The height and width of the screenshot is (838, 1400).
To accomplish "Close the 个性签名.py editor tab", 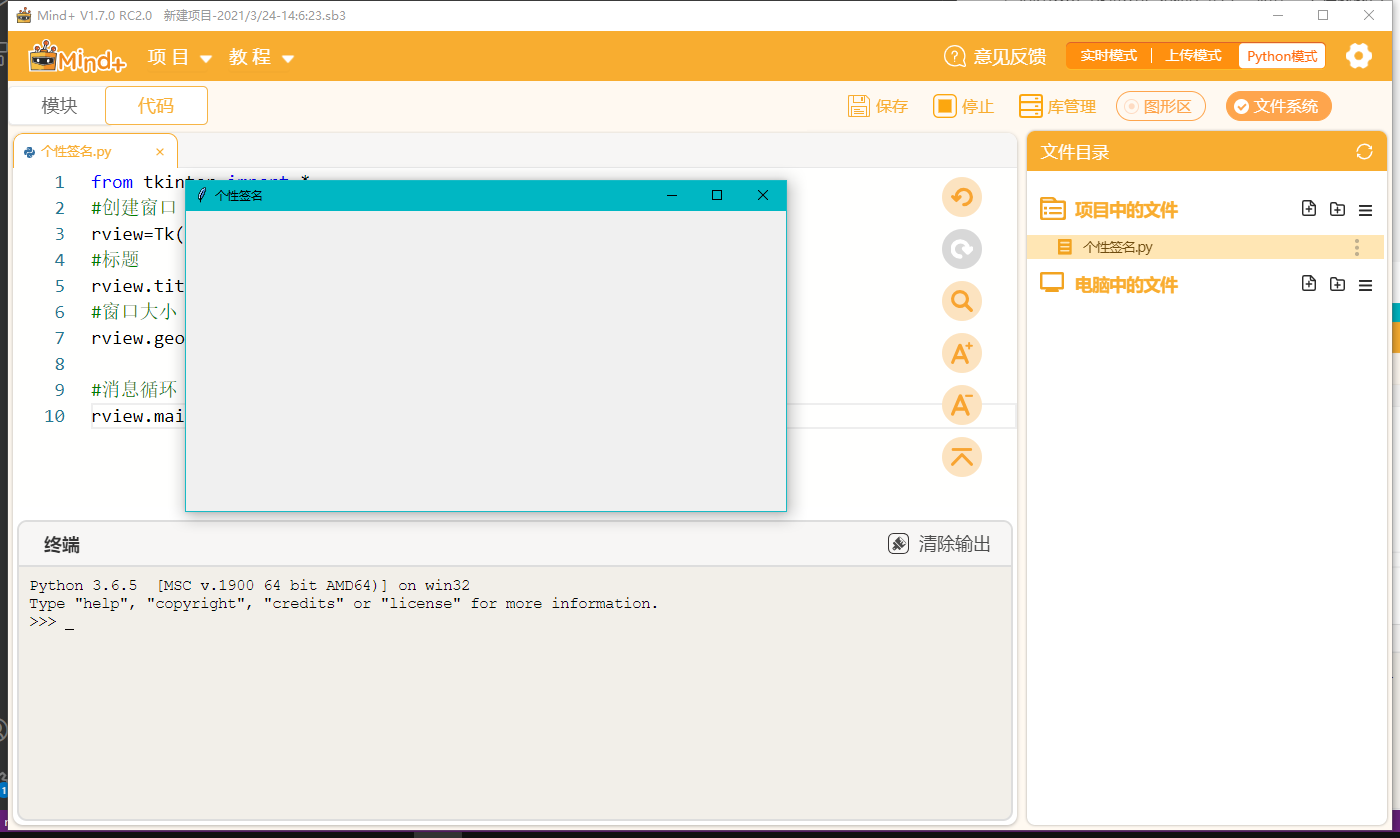I will (x=160, y=152).
